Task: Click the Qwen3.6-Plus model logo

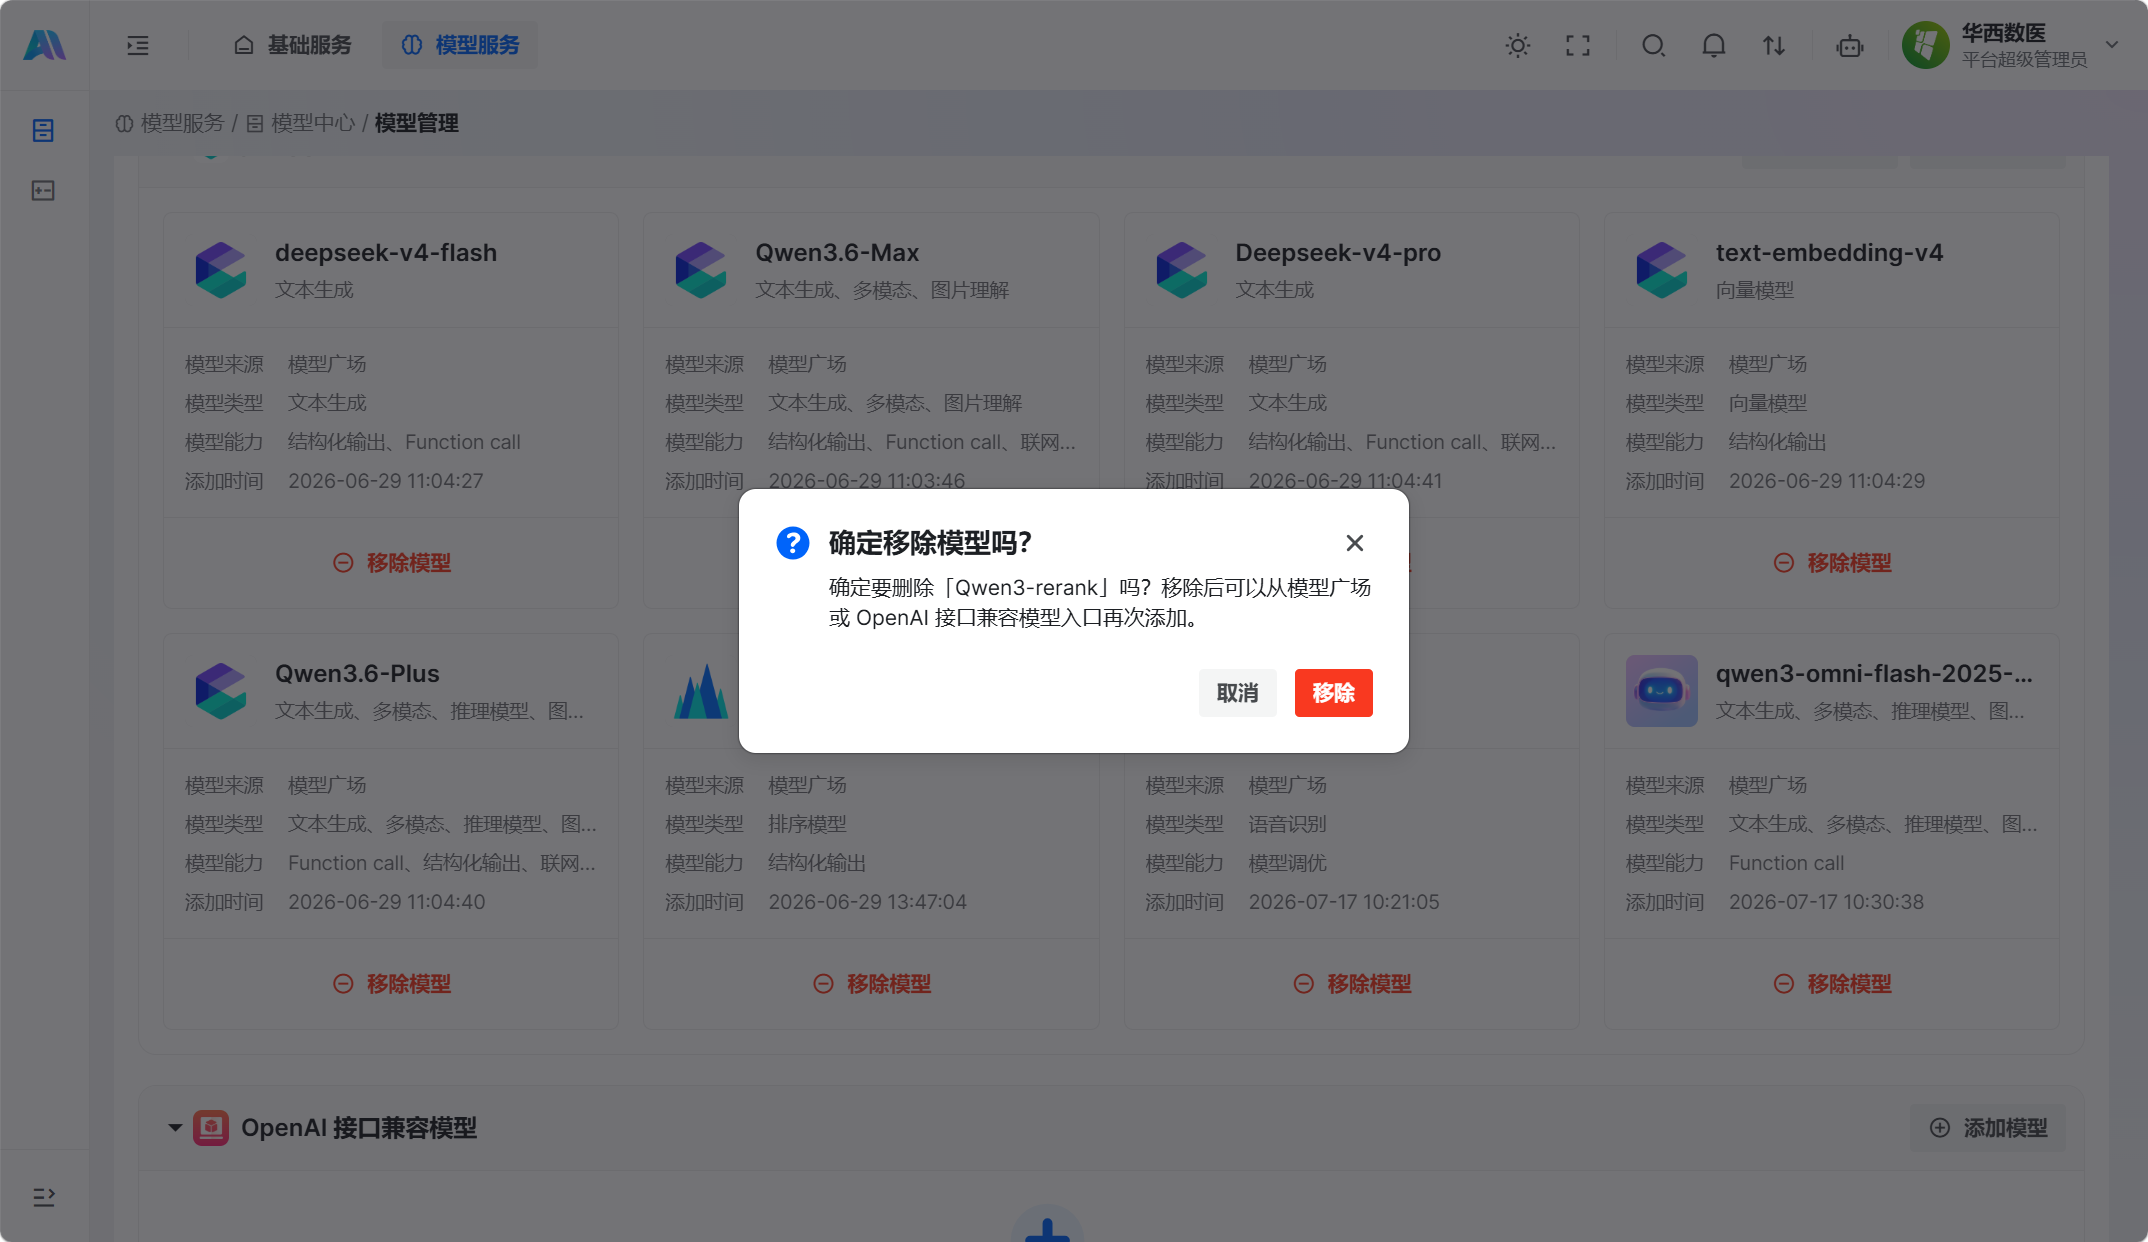Action: click(x=221, y=691)
